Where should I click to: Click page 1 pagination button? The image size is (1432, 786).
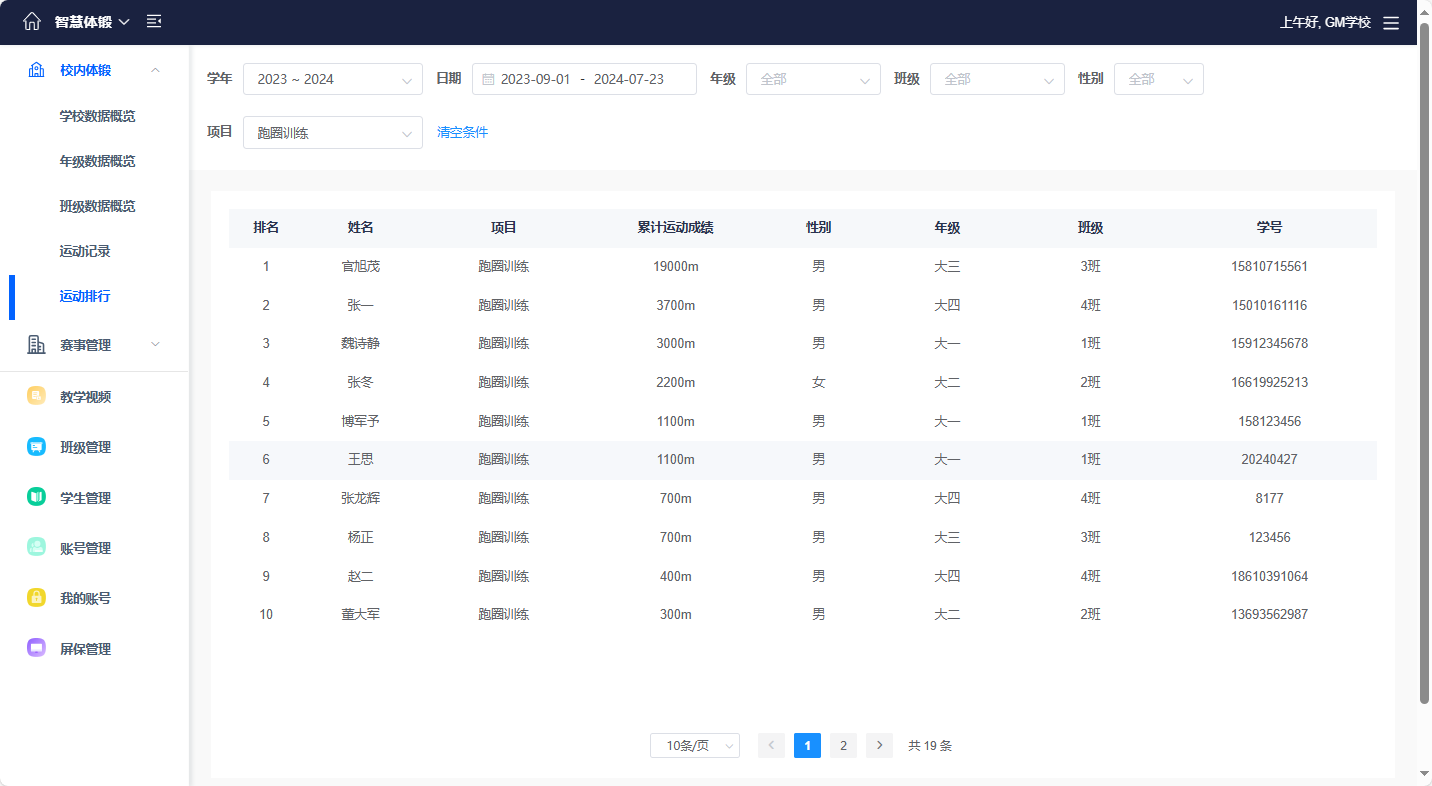pyautogui.click(x=807, y=746)
